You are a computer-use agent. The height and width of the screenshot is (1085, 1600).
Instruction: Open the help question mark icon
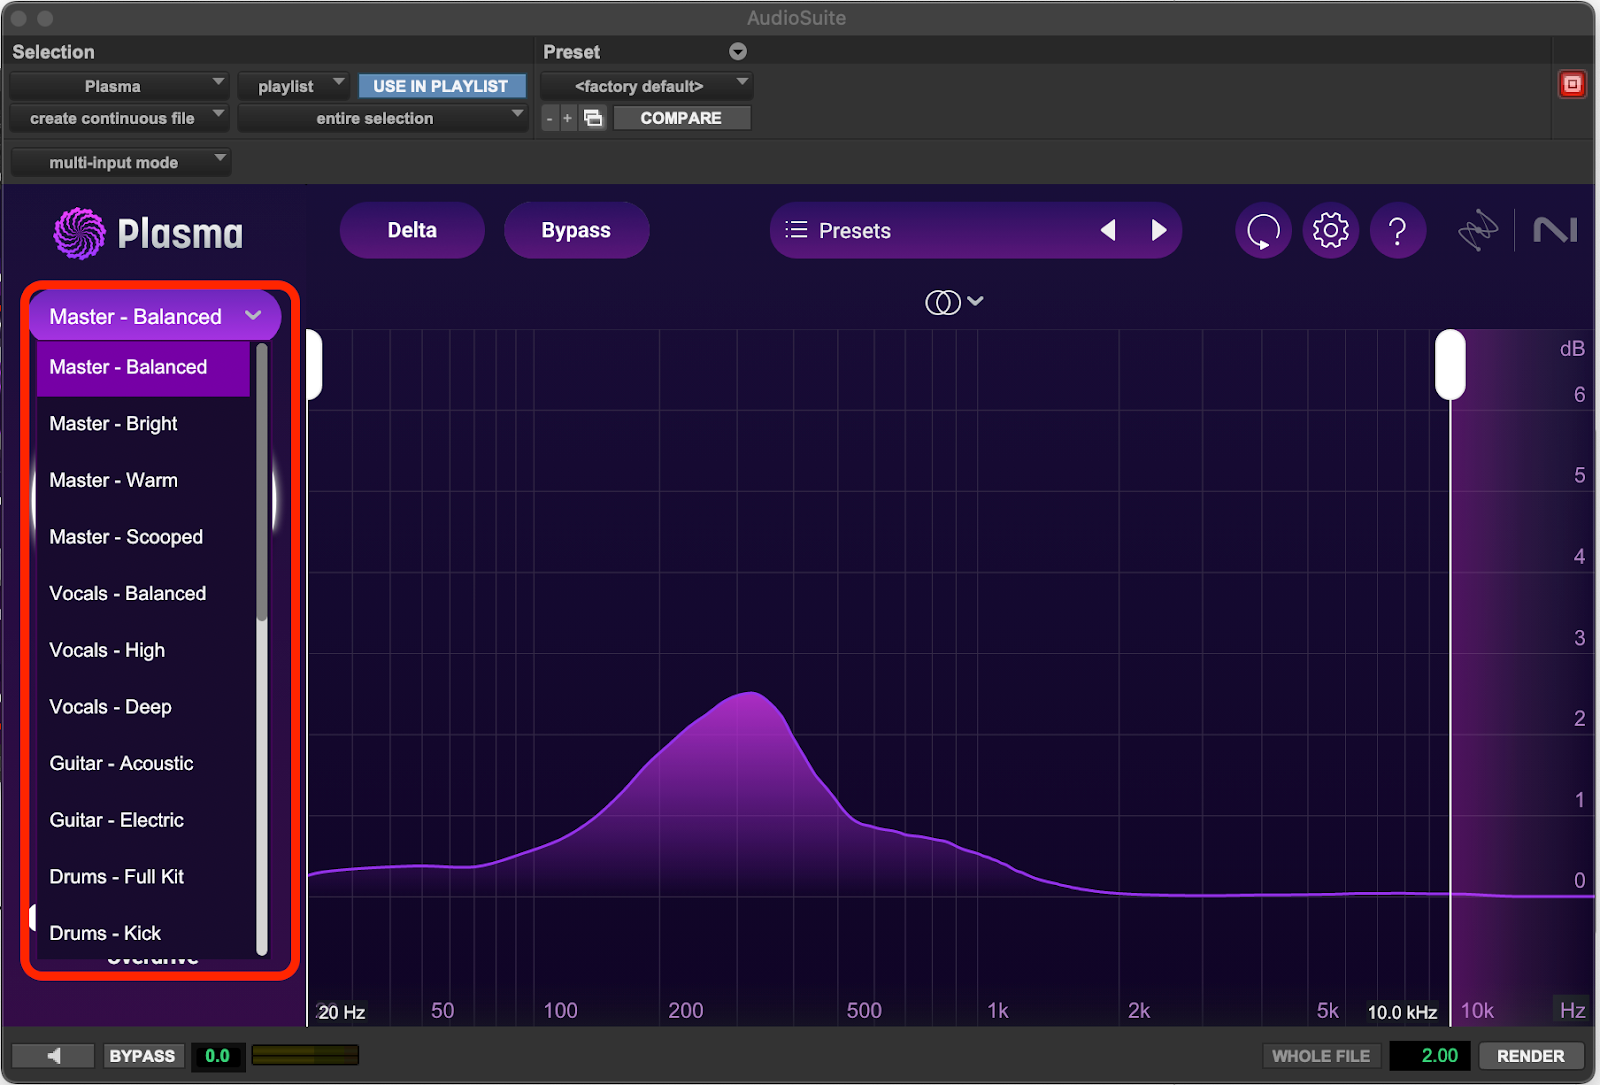(x=1397, y=231)
